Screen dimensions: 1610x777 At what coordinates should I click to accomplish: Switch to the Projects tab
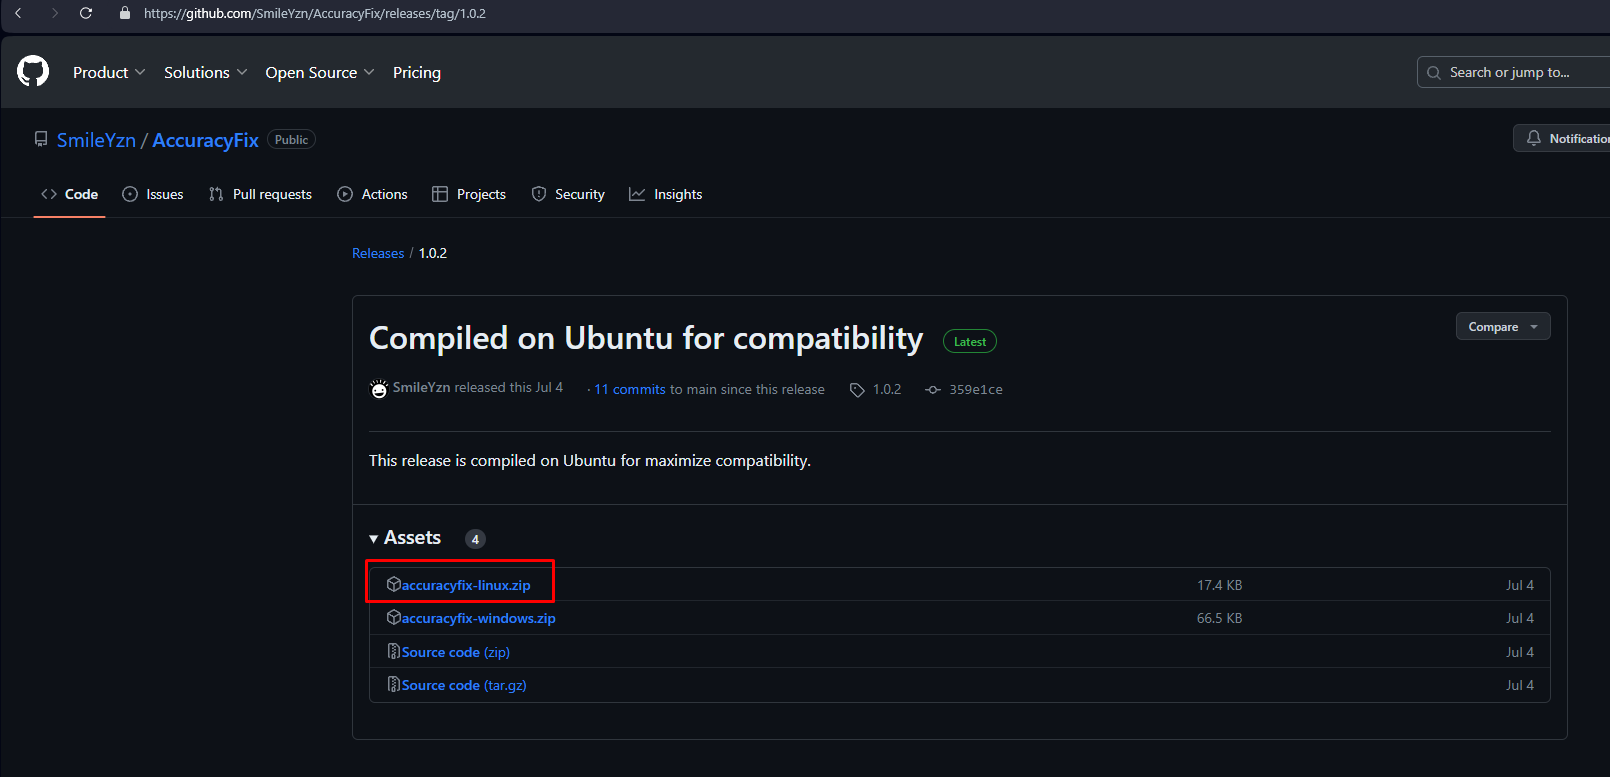(x=469, y=194)
